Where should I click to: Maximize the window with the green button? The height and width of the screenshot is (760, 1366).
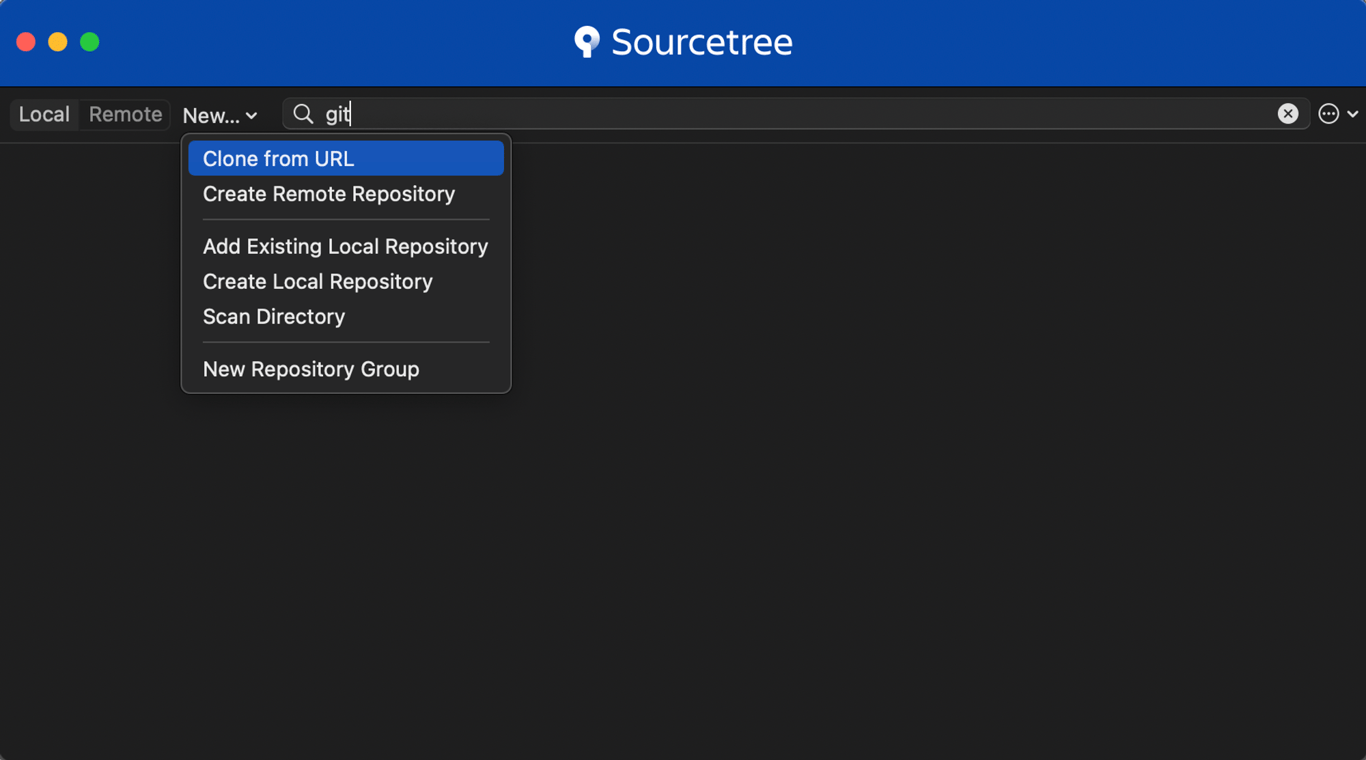click(x=90, y=42)
